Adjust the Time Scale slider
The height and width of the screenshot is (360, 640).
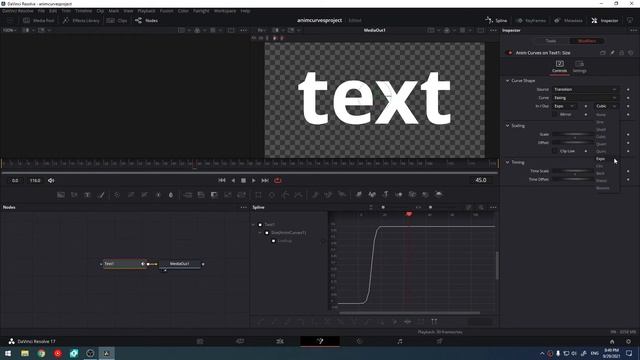573,171
